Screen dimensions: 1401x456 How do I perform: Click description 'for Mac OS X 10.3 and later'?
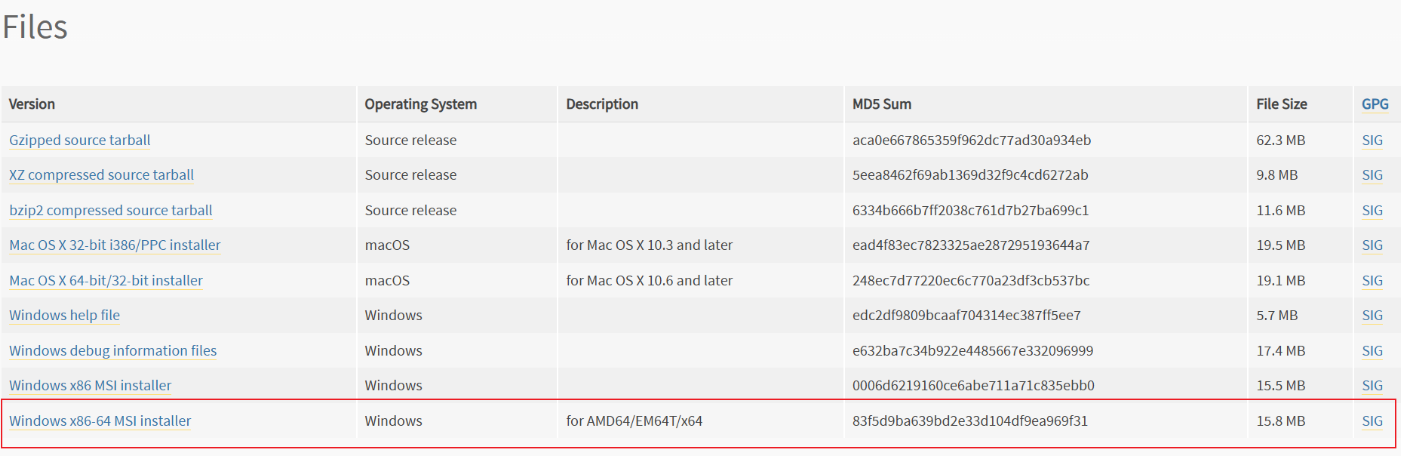point(649,245)
